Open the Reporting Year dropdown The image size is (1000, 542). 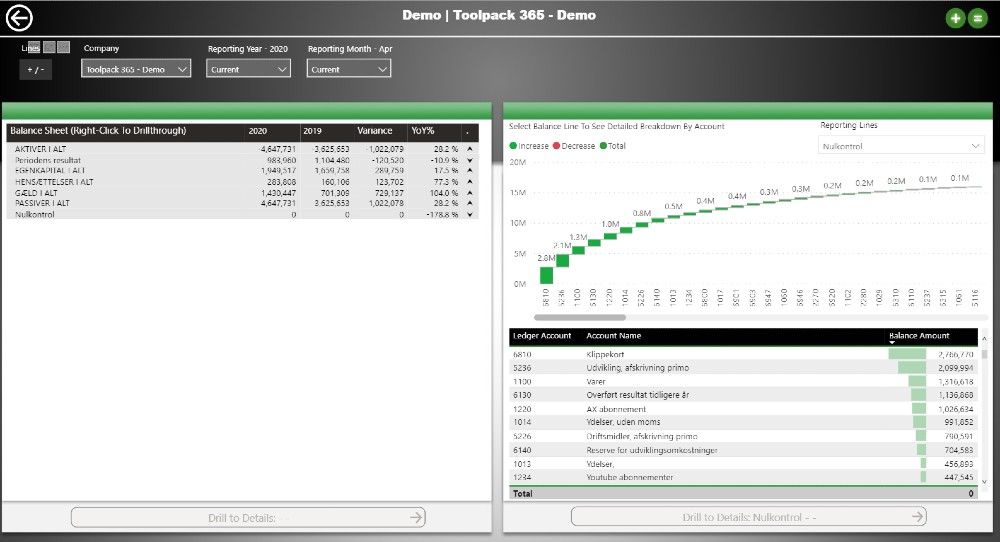(x=248, y=69)
